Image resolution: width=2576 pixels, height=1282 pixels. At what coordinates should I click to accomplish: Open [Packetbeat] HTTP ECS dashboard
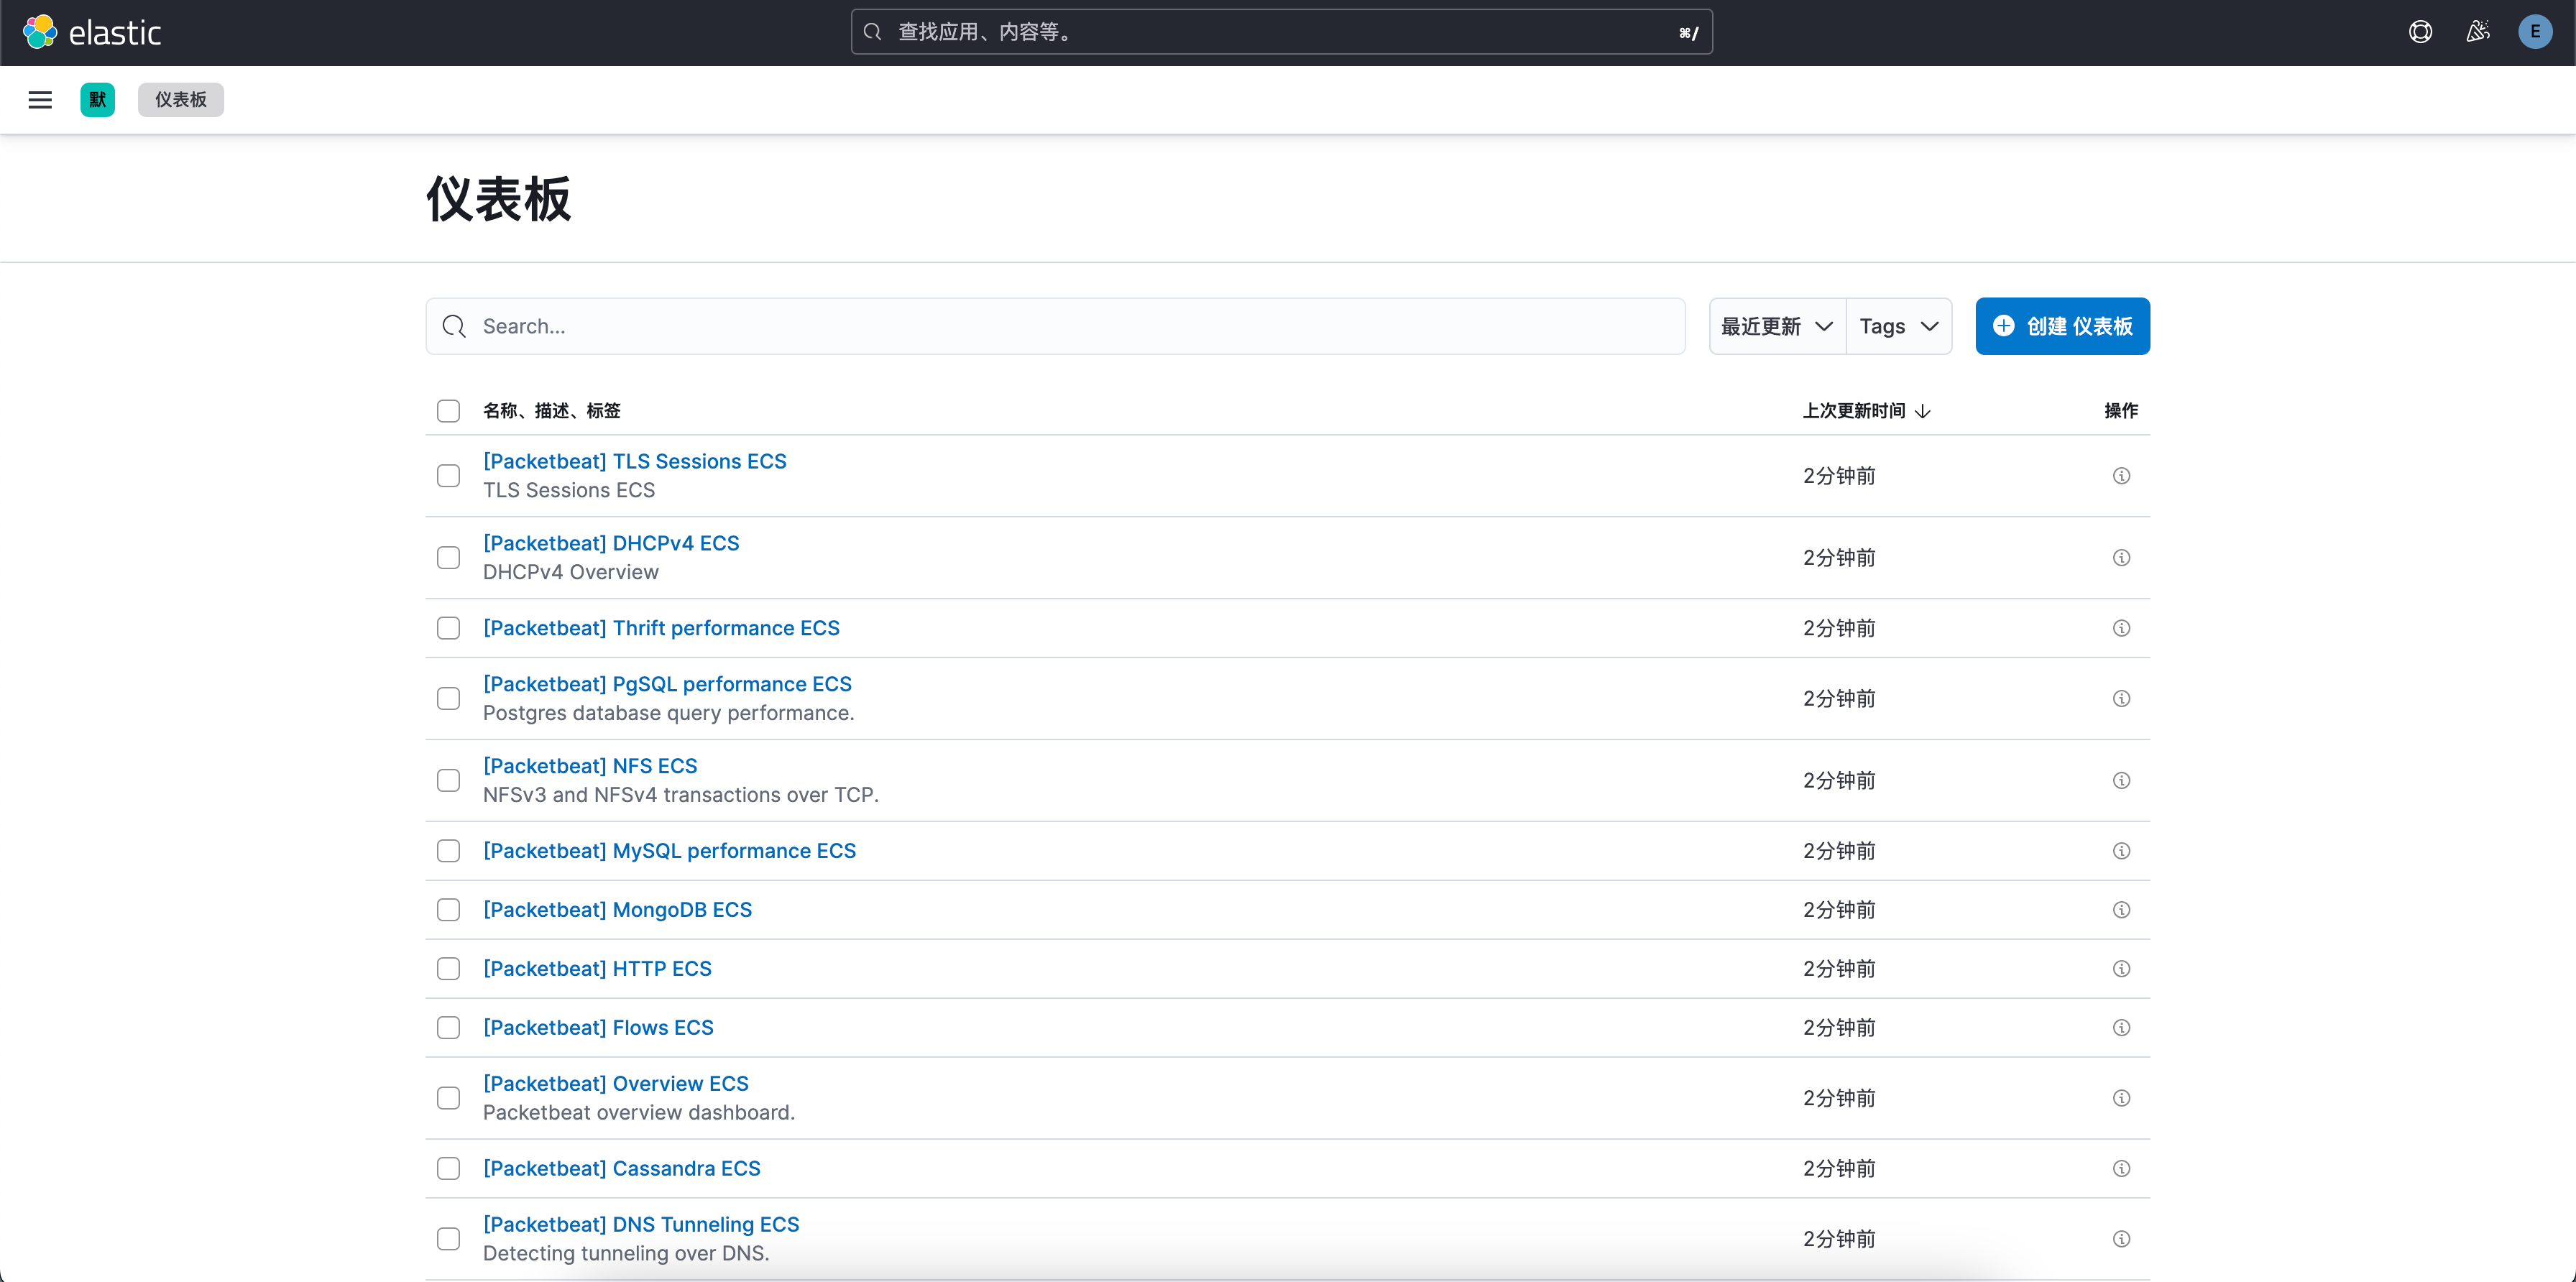(597, 969)
